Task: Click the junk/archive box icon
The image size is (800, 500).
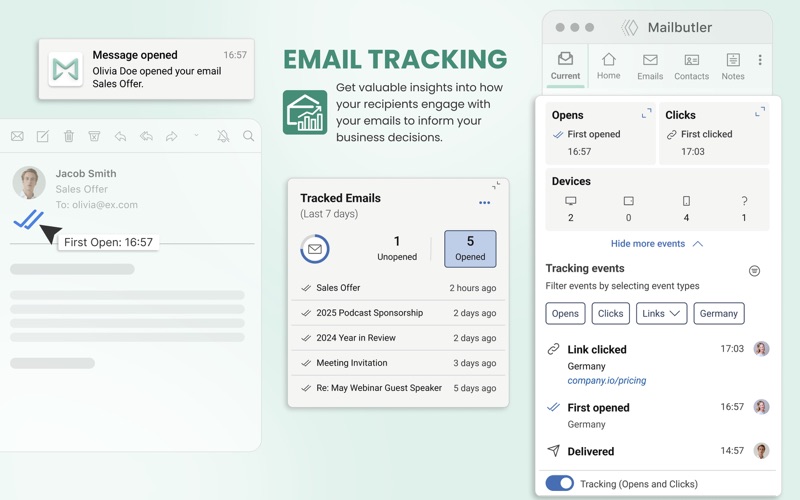Action: point(94,136)
